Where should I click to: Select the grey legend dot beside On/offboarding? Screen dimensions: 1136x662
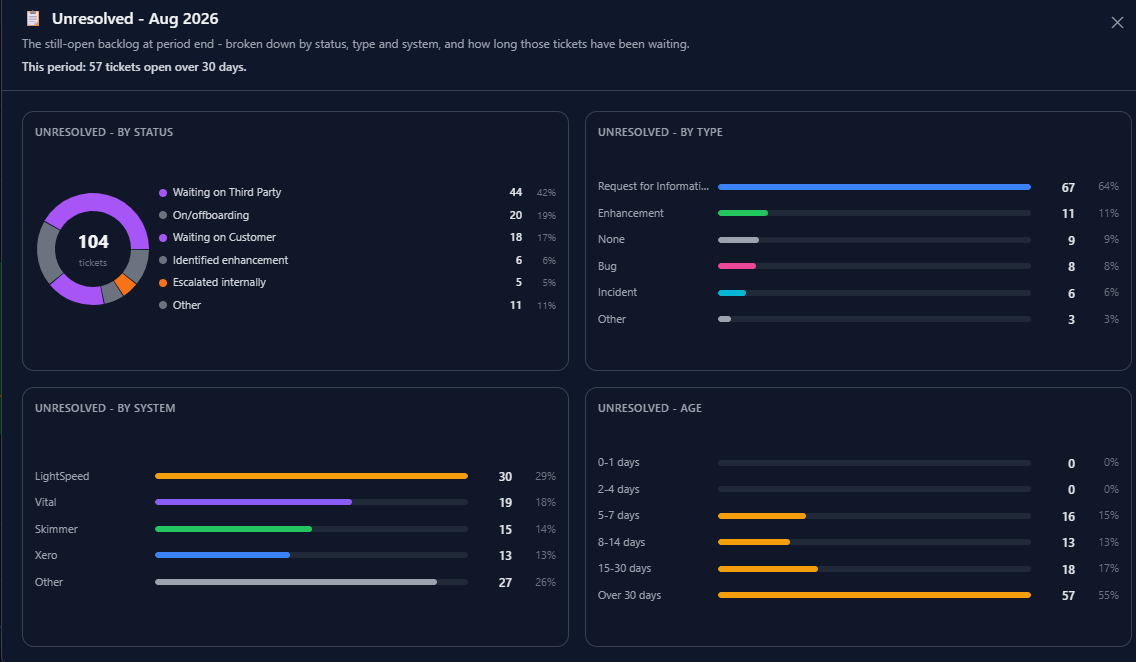[x=163, y=215]
